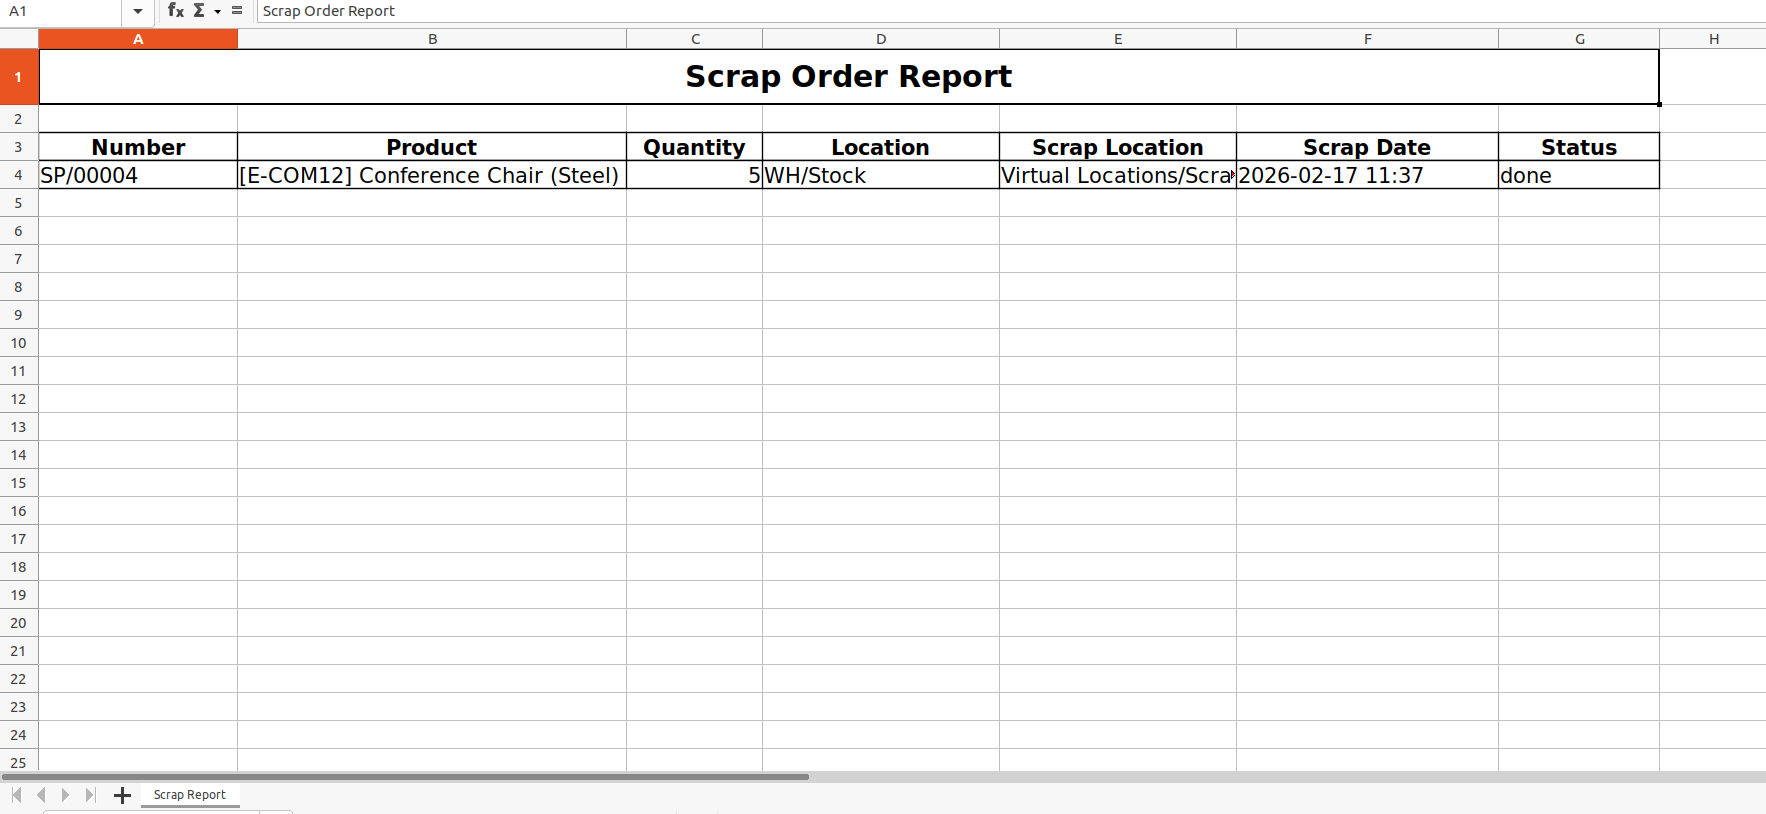Select the 'Product' header cell
1766x814 pixels.
(432, 147)
